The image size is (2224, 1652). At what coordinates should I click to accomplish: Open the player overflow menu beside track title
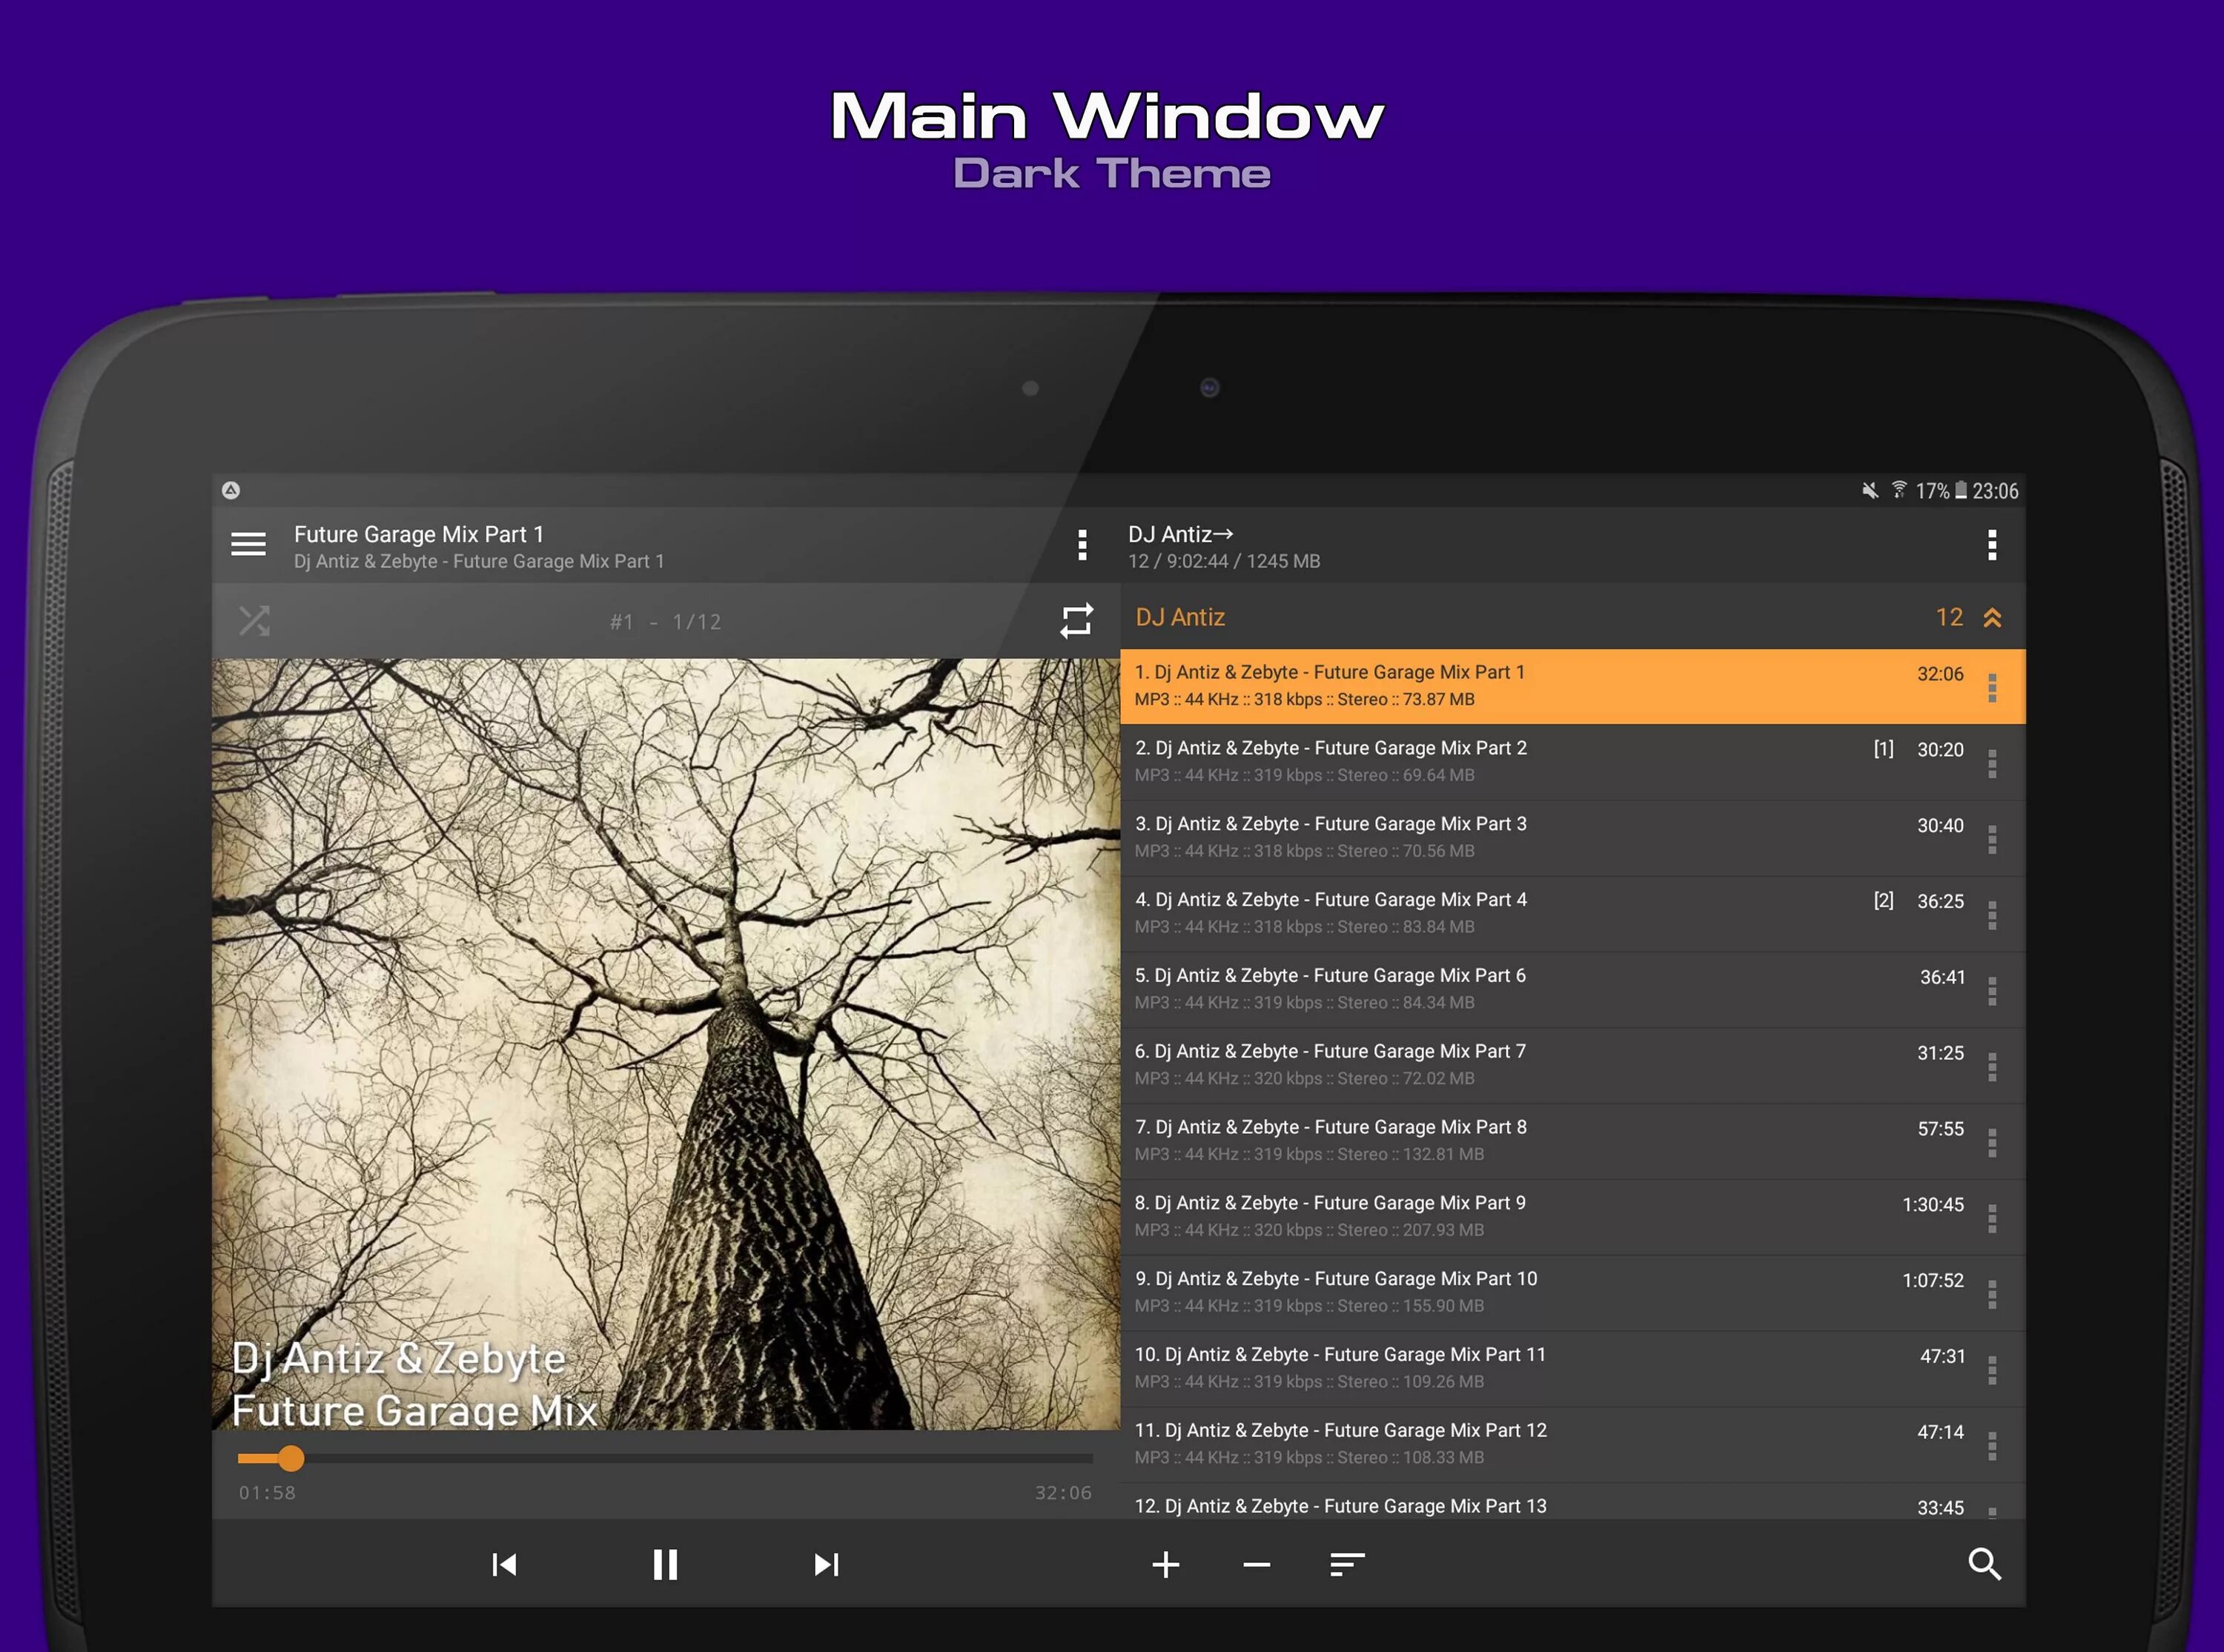[x=1082, y=545]
